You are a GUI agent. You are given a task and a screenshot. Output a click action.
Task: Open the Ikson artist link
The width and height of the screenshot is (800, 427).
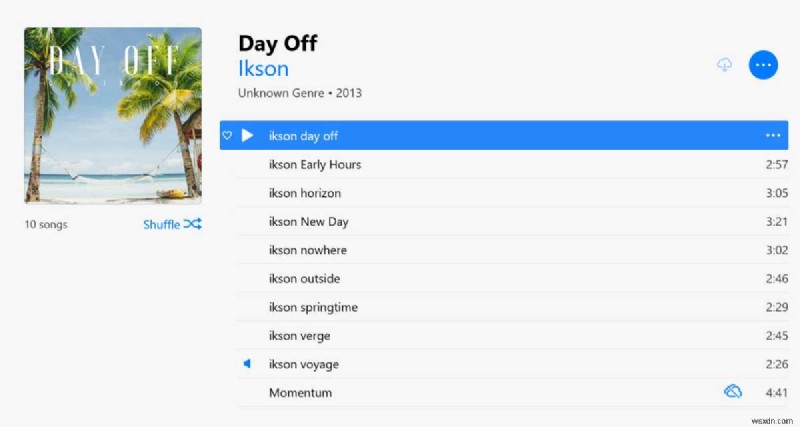[263, 69]
